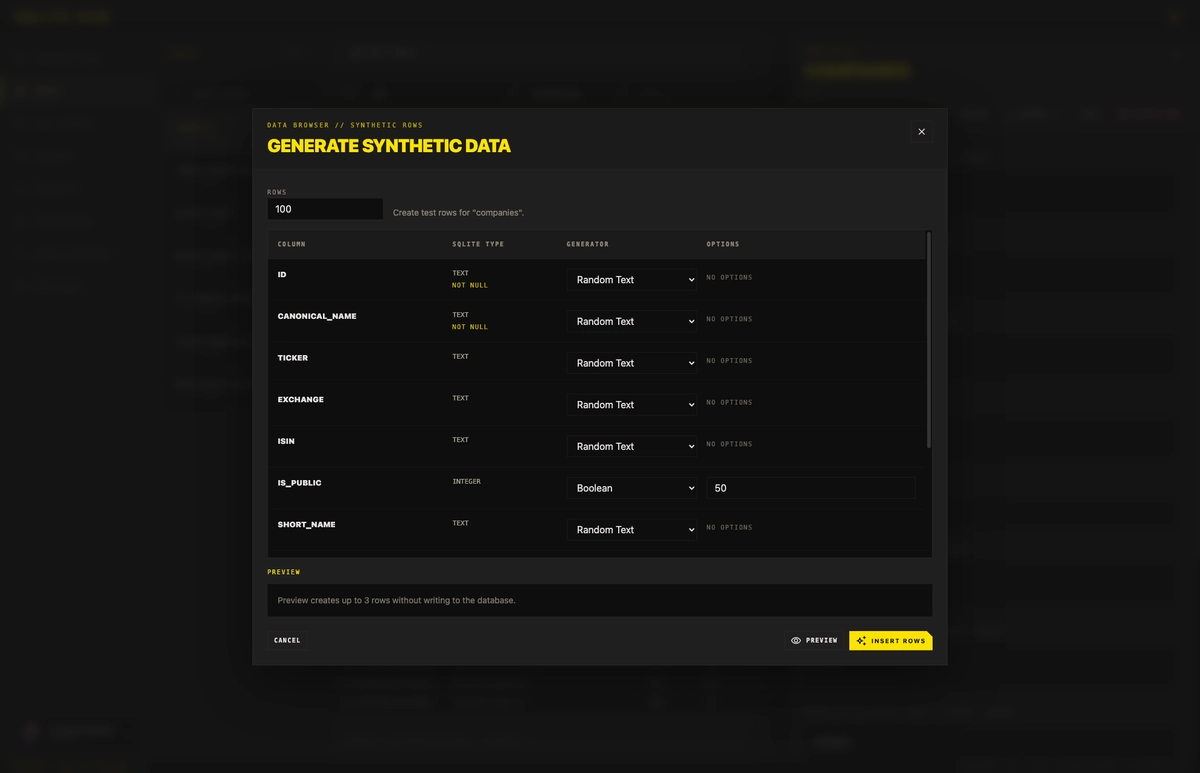This screenshot has width=1200, height=773.
Task: Open generator dropdown for EXCHANGE column
Action: click(632, 405)
